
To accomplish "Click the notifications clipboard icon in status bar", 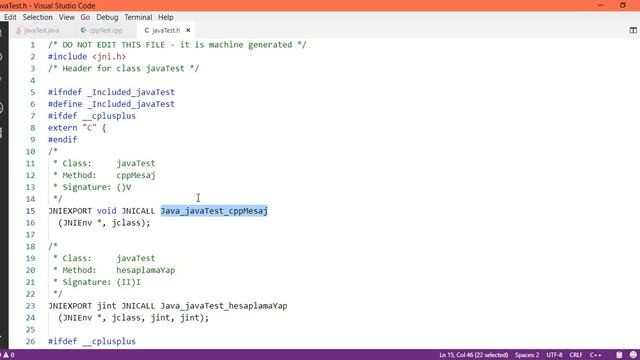I will [x=619, y=355].
